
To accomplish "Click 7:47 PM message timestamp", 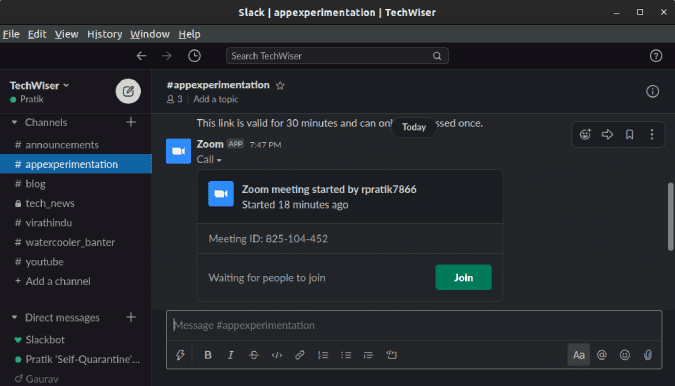I will [265, 145].
